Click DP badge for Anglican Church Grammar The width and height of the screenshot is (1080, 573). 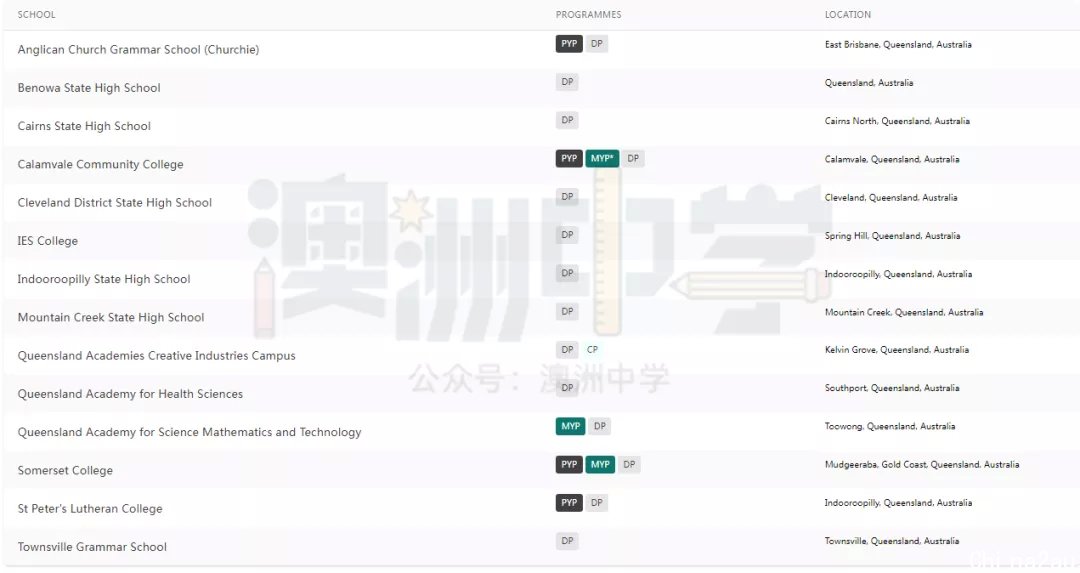point(596,44)
